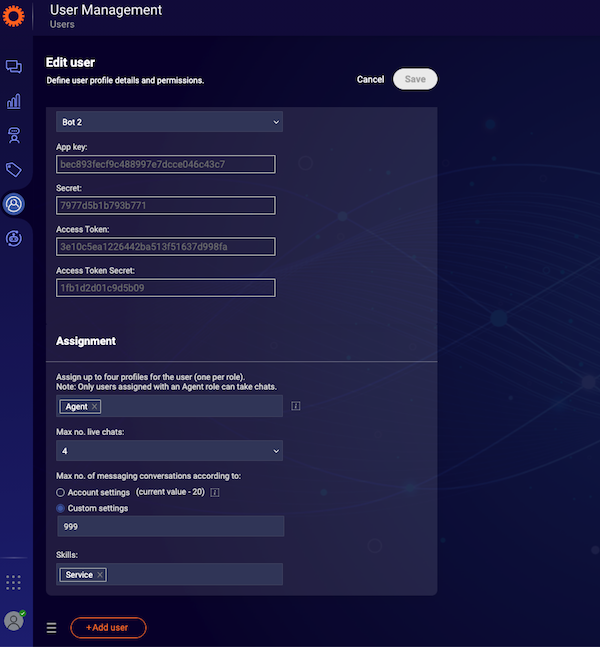Click info icon beside current value 20
This screenshot has width=600, height=647.
point(215,492)
